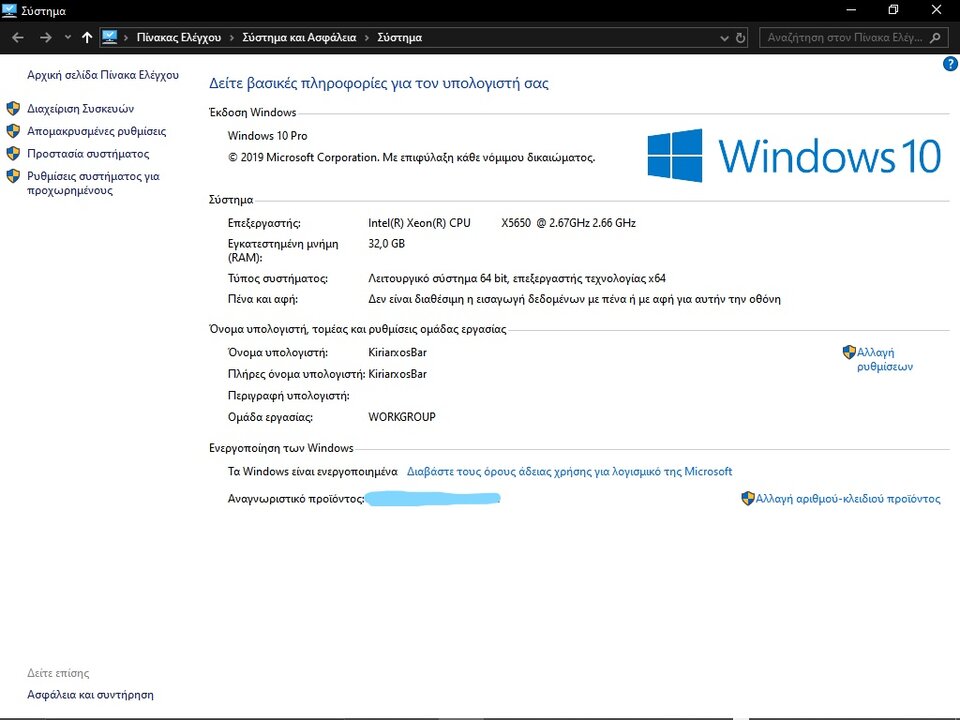
Task: Click full computer name value after Πλήρες όνομα υπολογιστή:
Action: (x=397, y=374)
